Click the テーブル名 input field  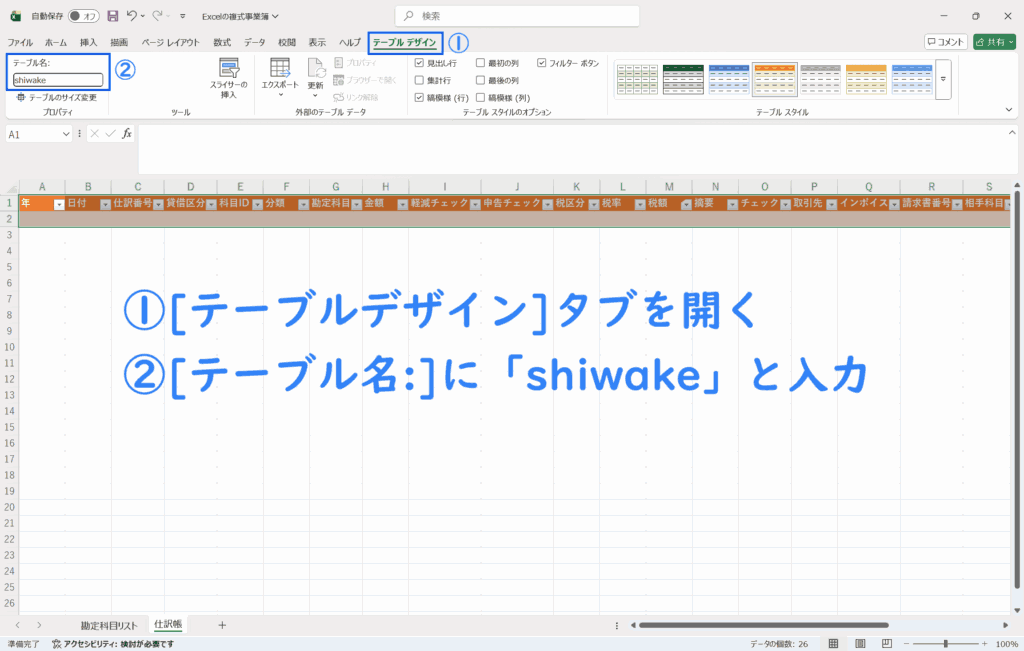(58, 80)
